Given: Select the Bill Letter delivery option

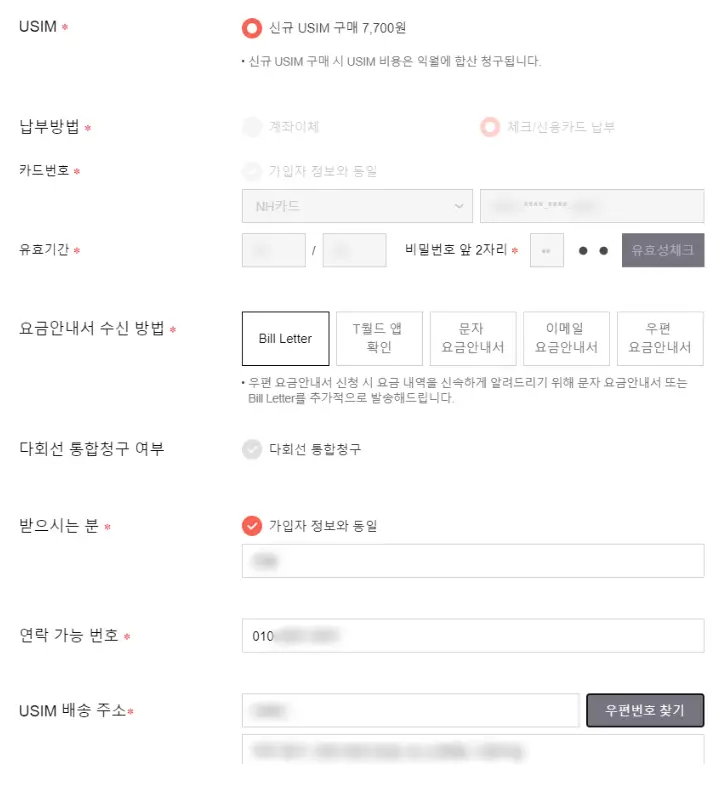Looking at the screenshot, I should click(285, 338).
